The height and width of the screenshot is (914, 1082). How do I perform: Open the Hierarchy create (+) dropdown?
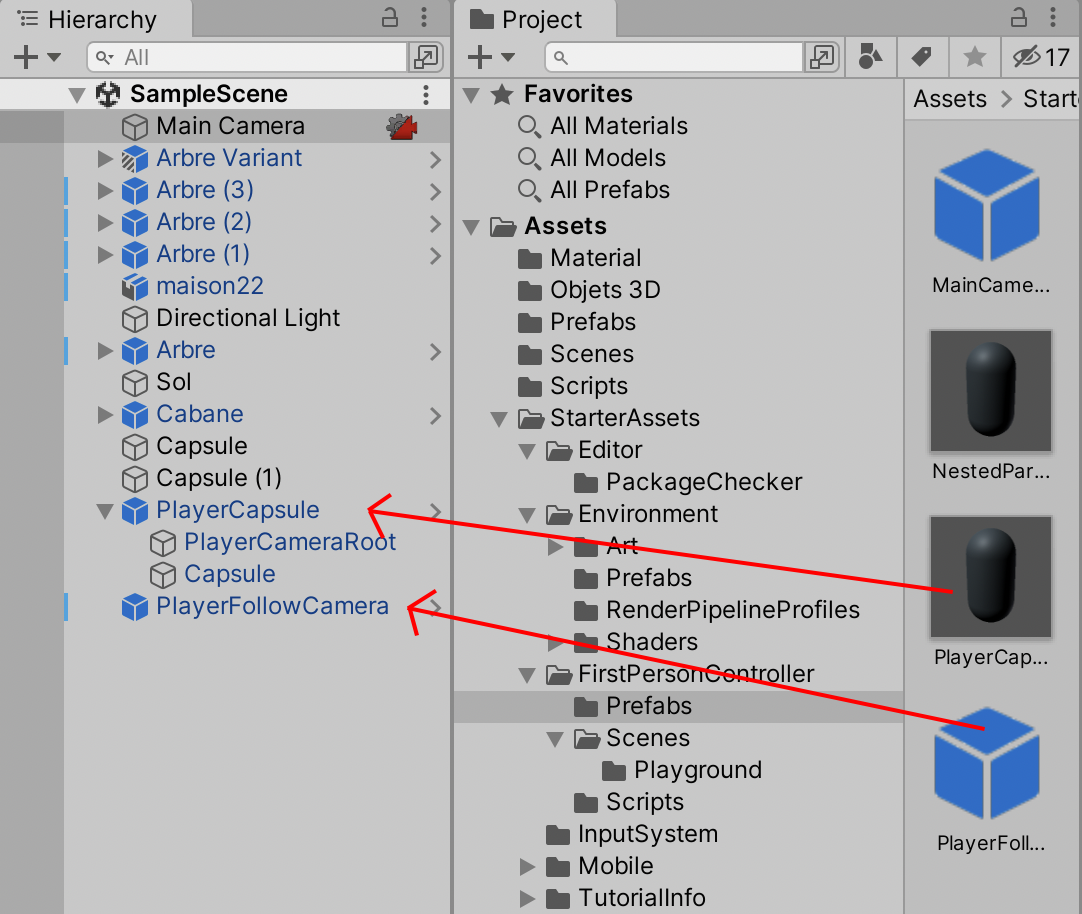click(x=37, y=58)
